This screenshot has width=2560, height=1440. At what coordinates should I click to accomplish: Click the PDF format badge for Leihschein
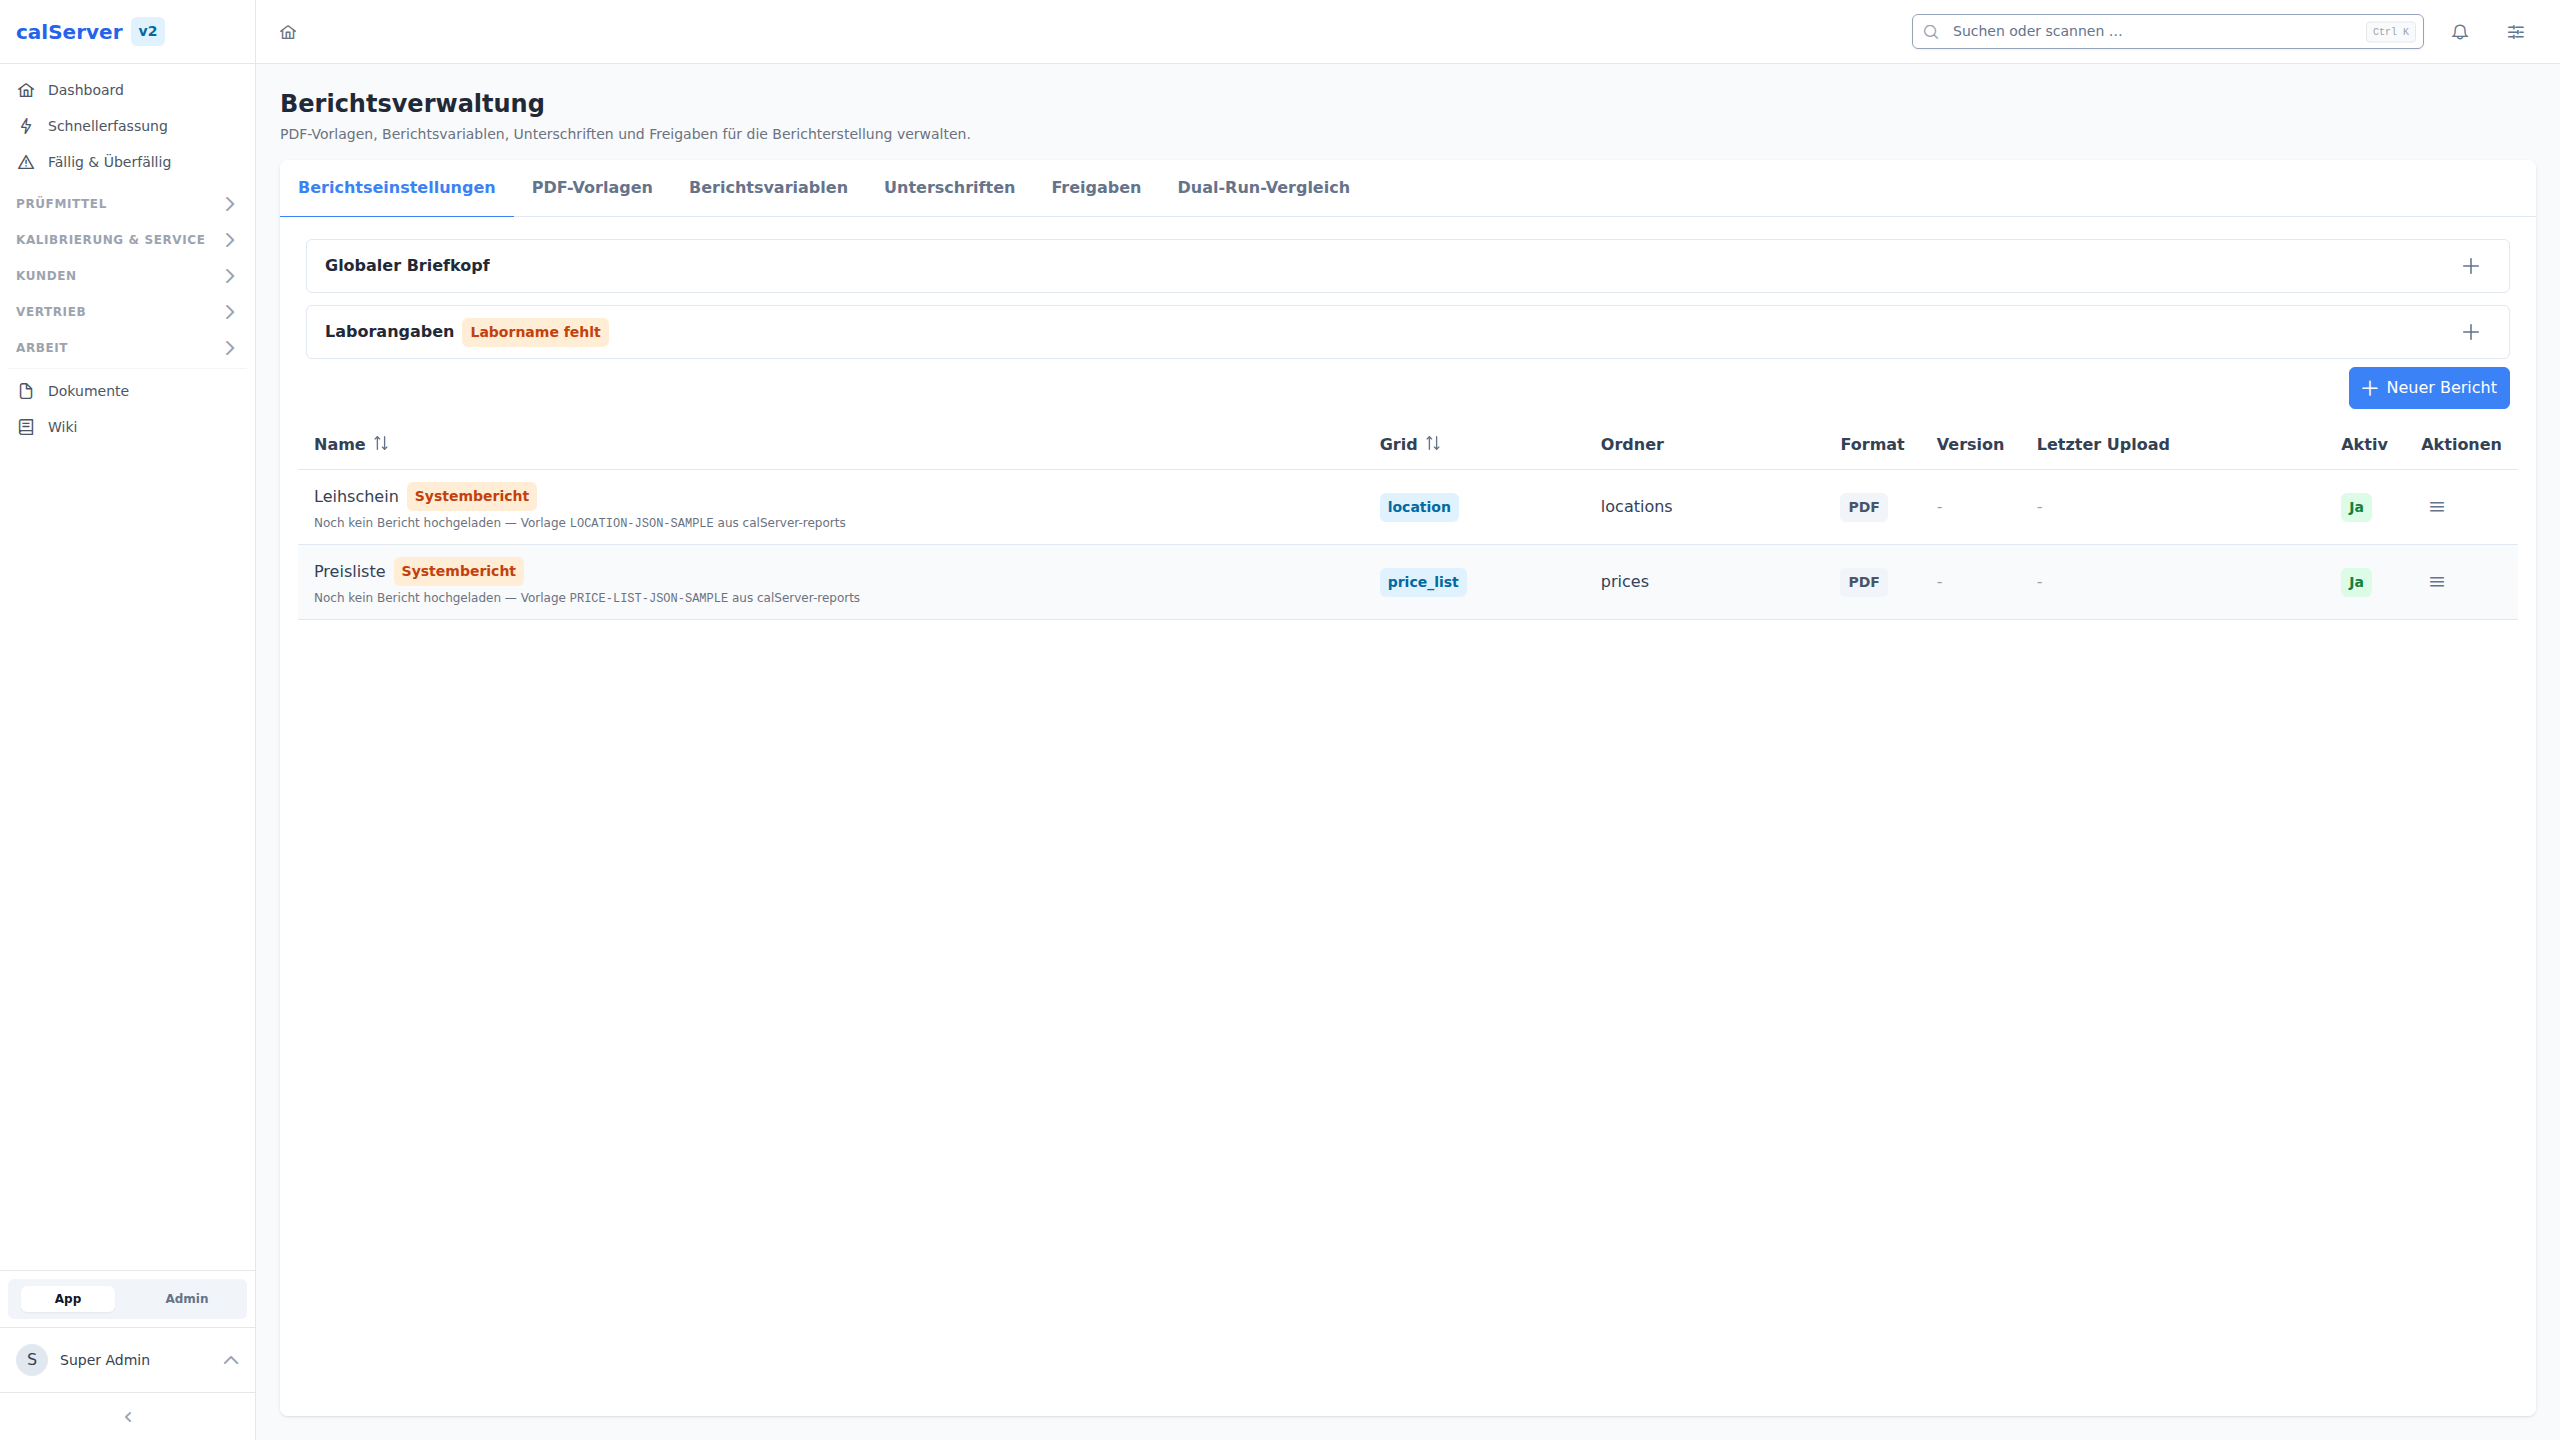(x=1864, y=507)
